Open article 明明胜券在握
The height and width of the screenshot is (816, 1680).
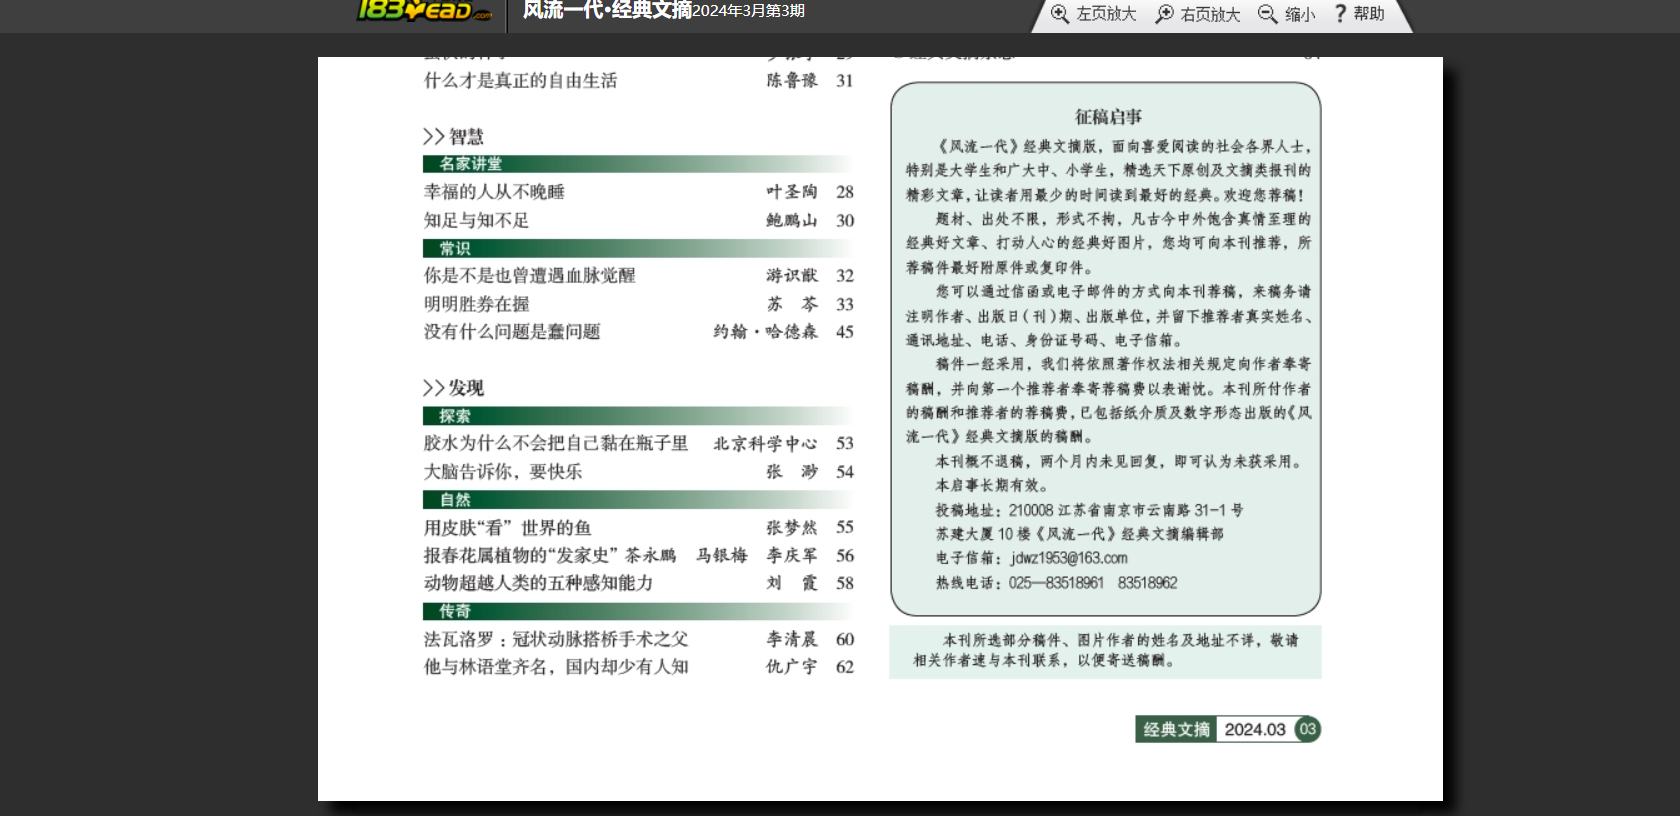[x=476, y=304]
